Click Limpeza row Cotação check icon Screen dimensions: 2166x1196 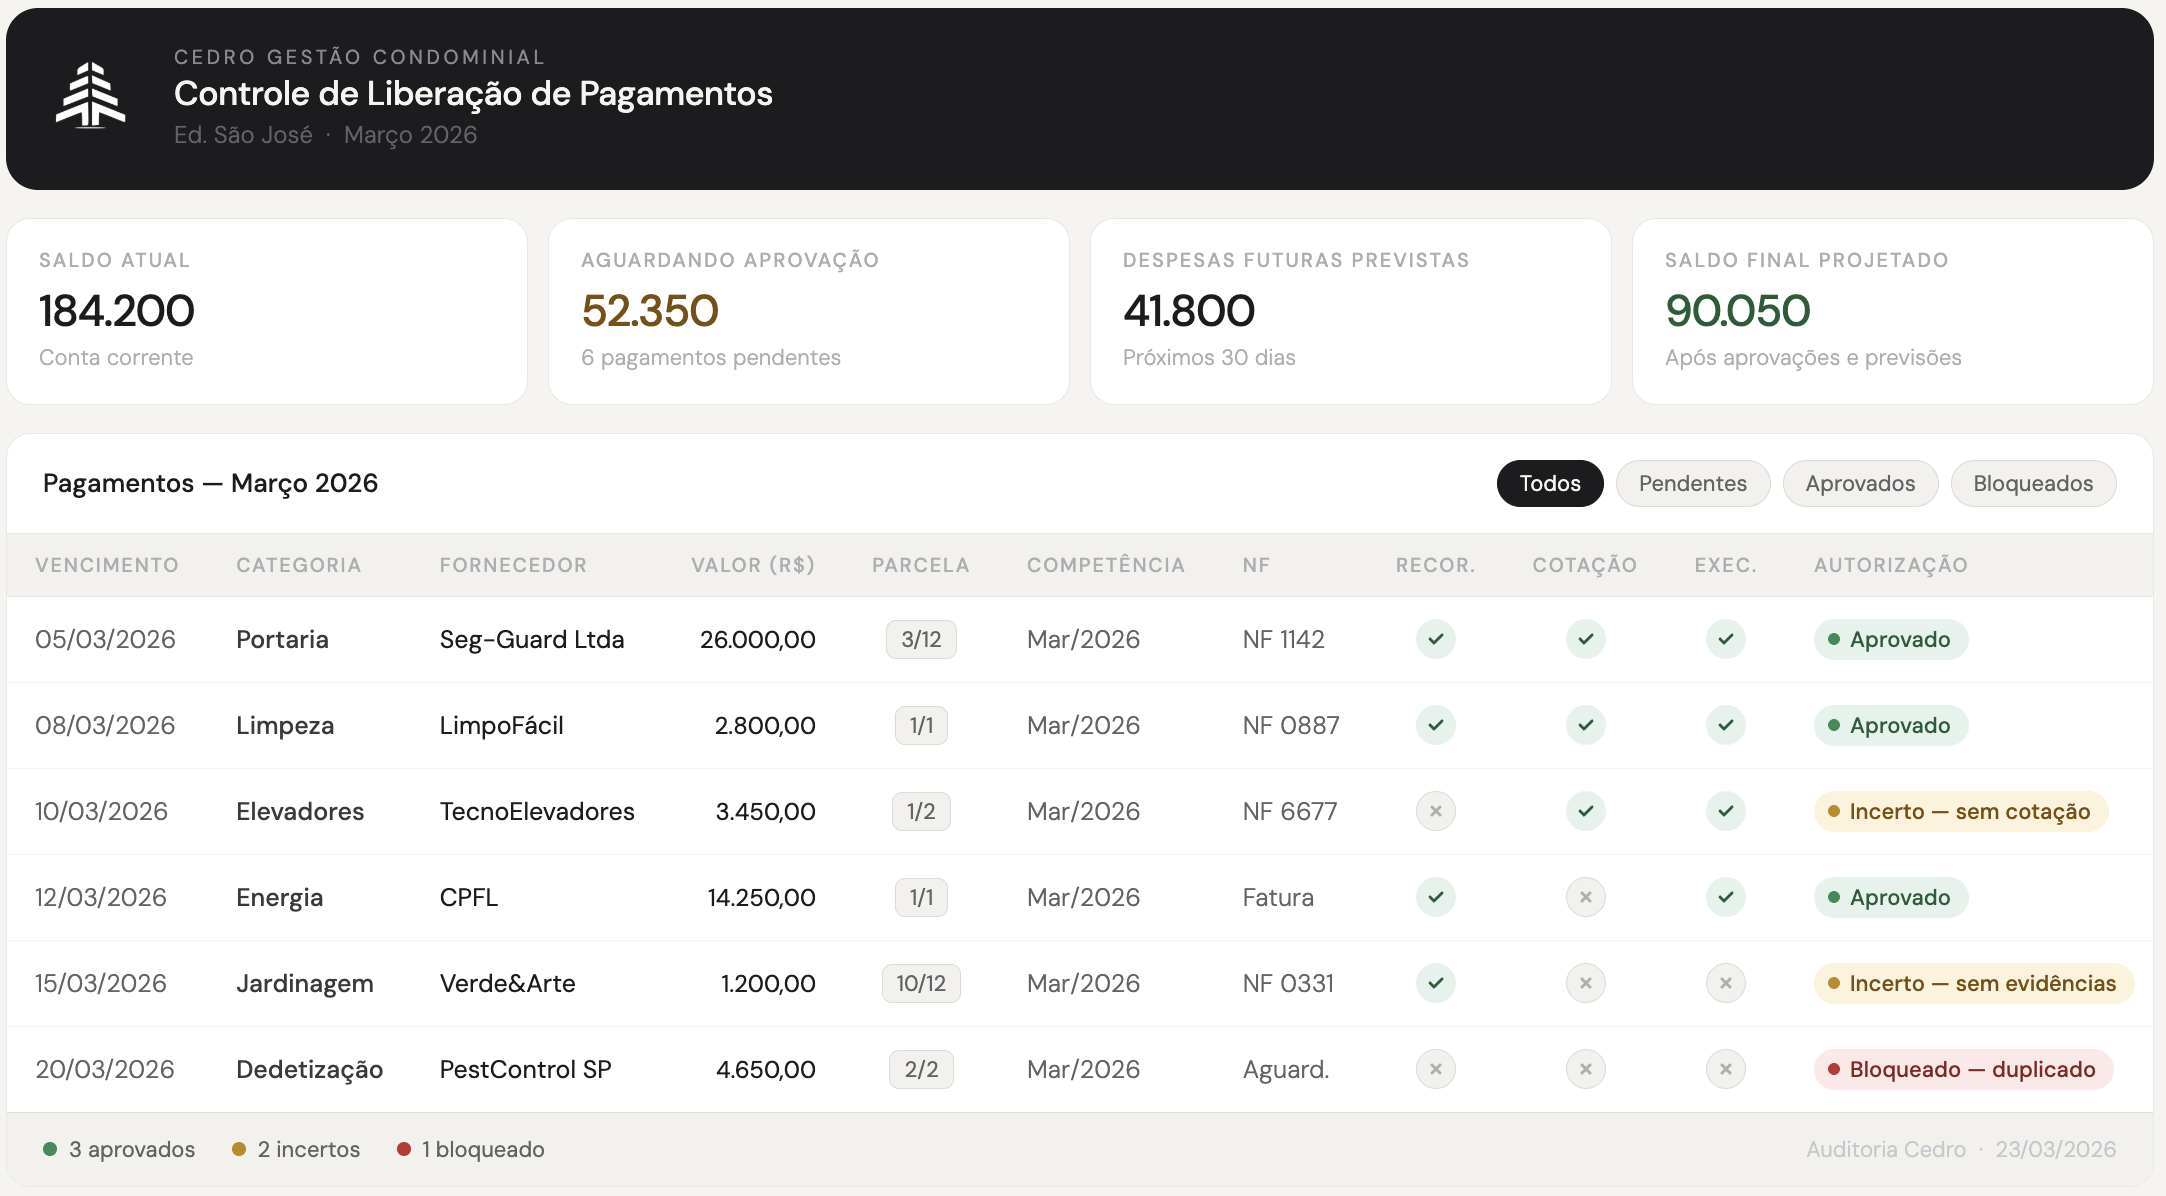click(1585, 725)
